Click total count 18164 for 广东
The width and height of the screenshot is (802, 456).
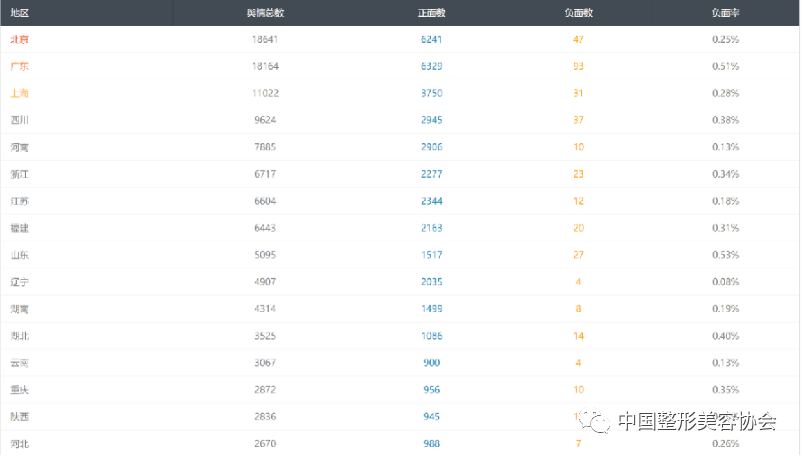265,66
